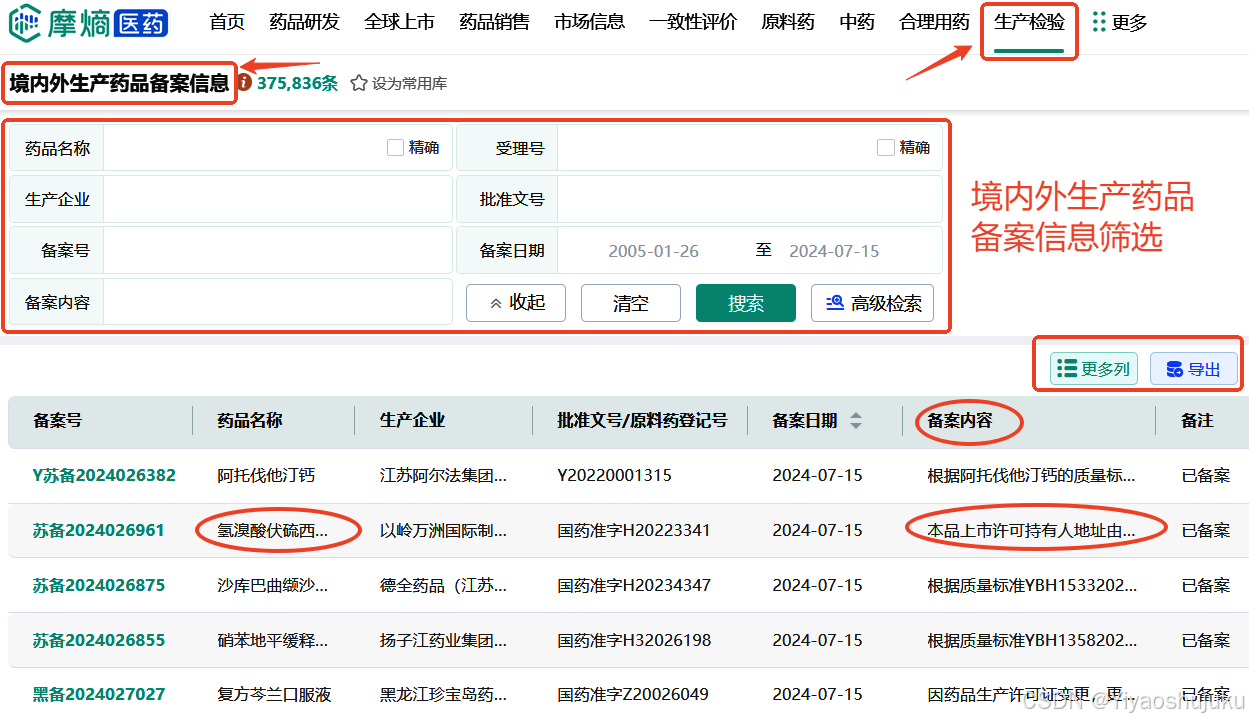Image resolution: width=1249 pixels, height=720 pixels.
Task: Click the 江苏阿尔法集团... cell
Action: pyautogui.click(x=443, y=475)
